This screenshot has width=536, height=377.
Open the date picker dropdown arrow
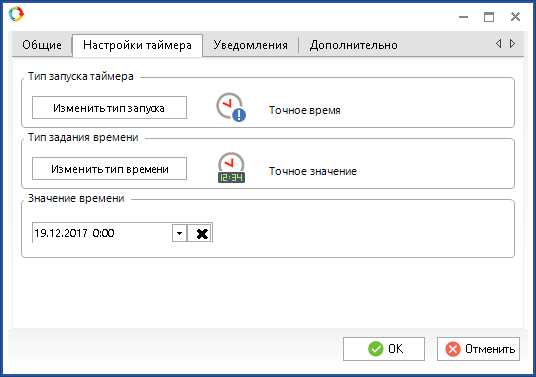click(x=179, y=233)
